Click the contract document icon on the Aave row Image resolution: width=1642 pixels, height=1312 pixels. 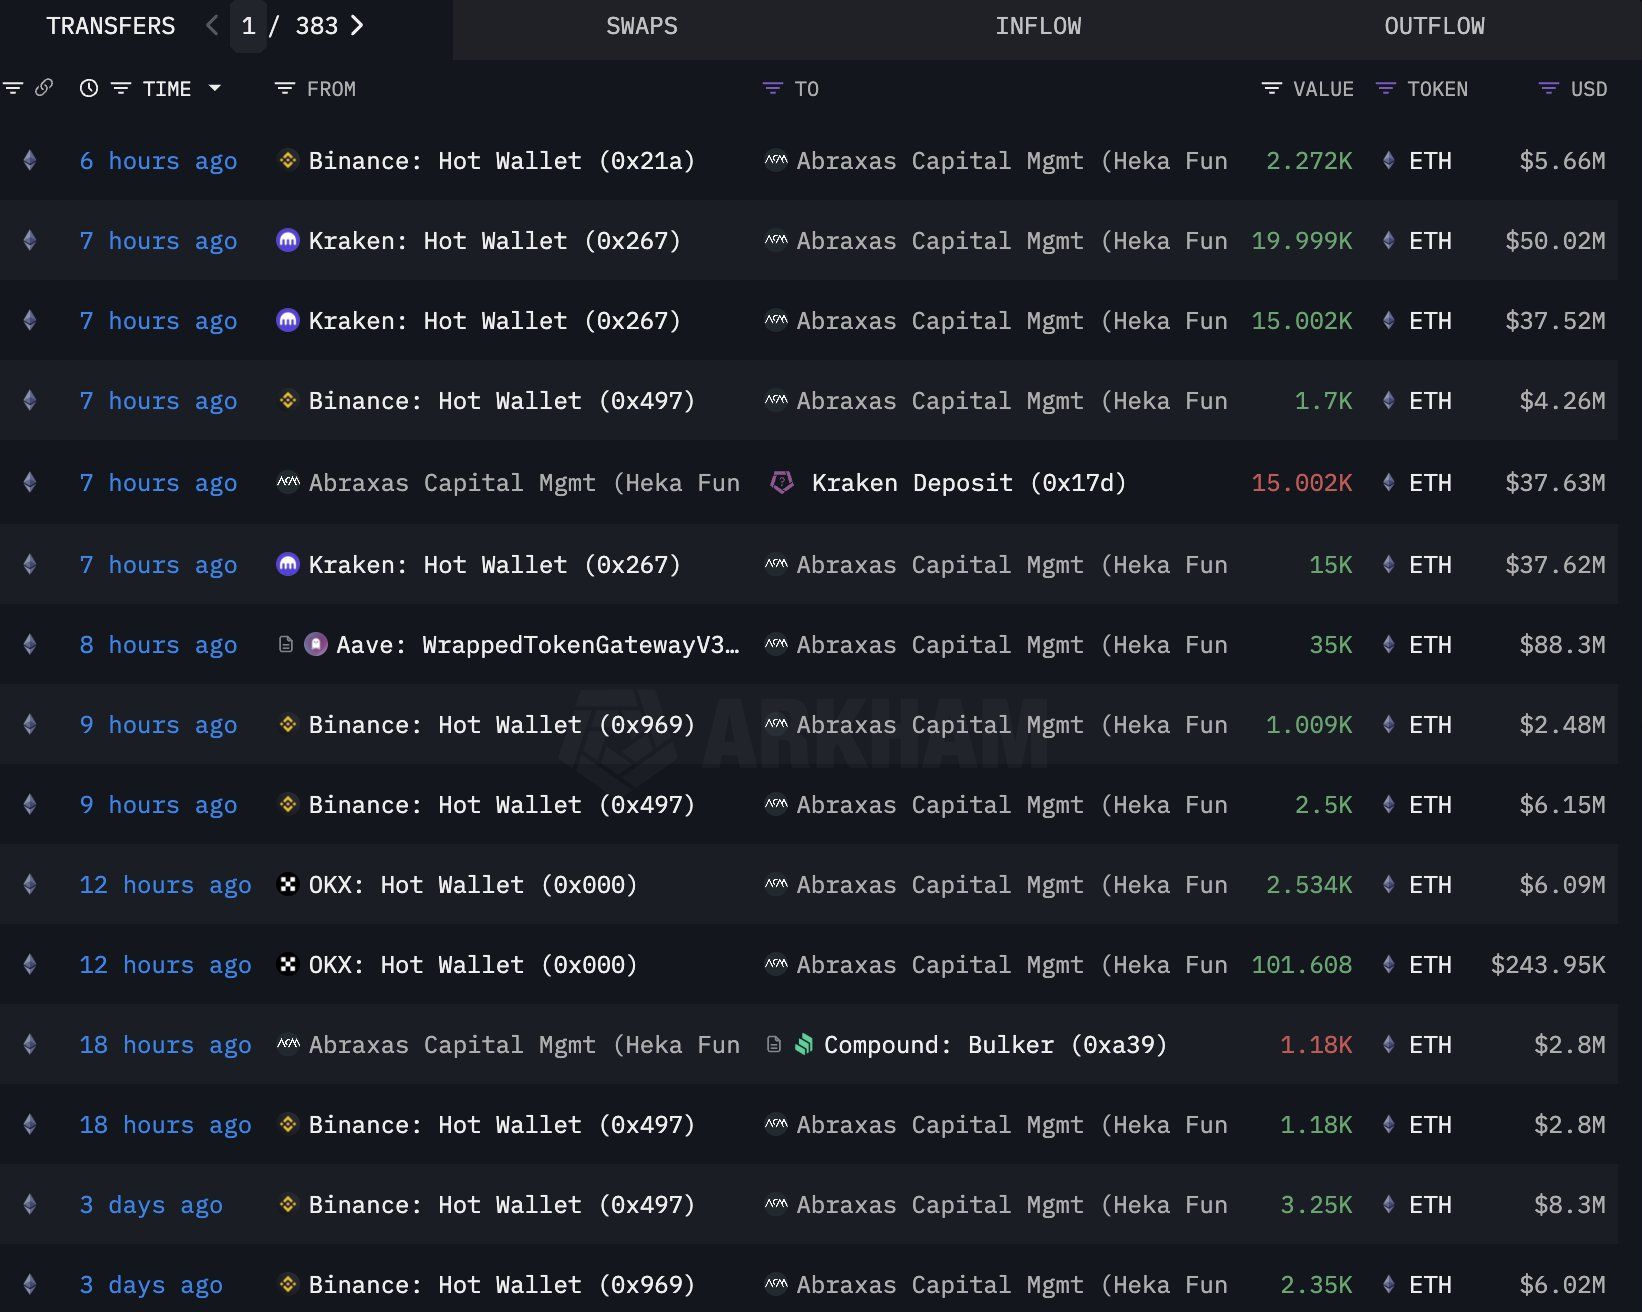pos(288,645)
